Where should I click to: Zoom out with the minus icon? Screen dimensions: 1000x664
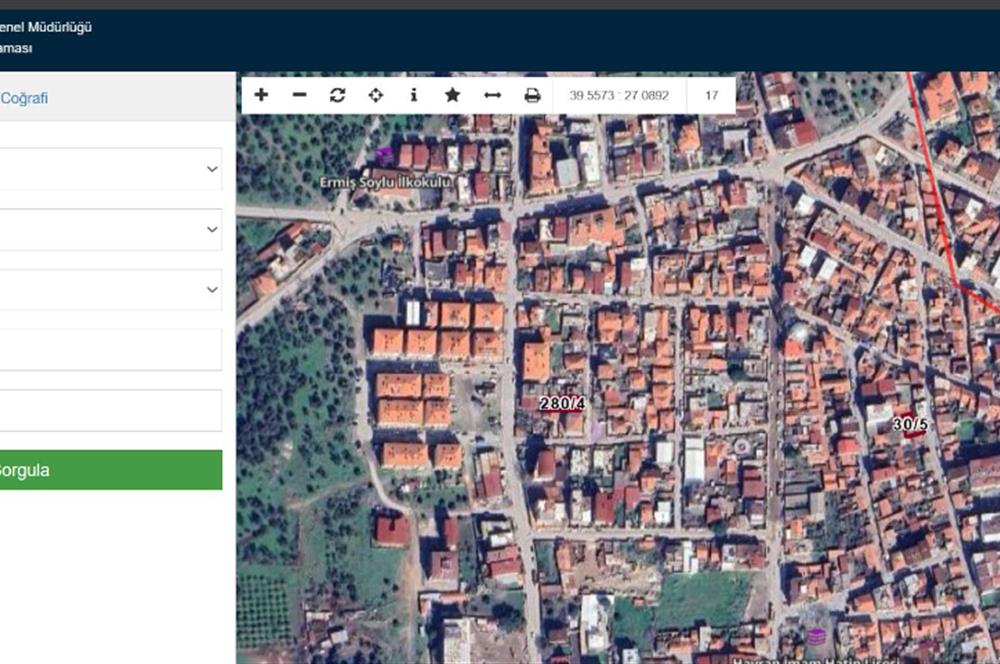299,95
